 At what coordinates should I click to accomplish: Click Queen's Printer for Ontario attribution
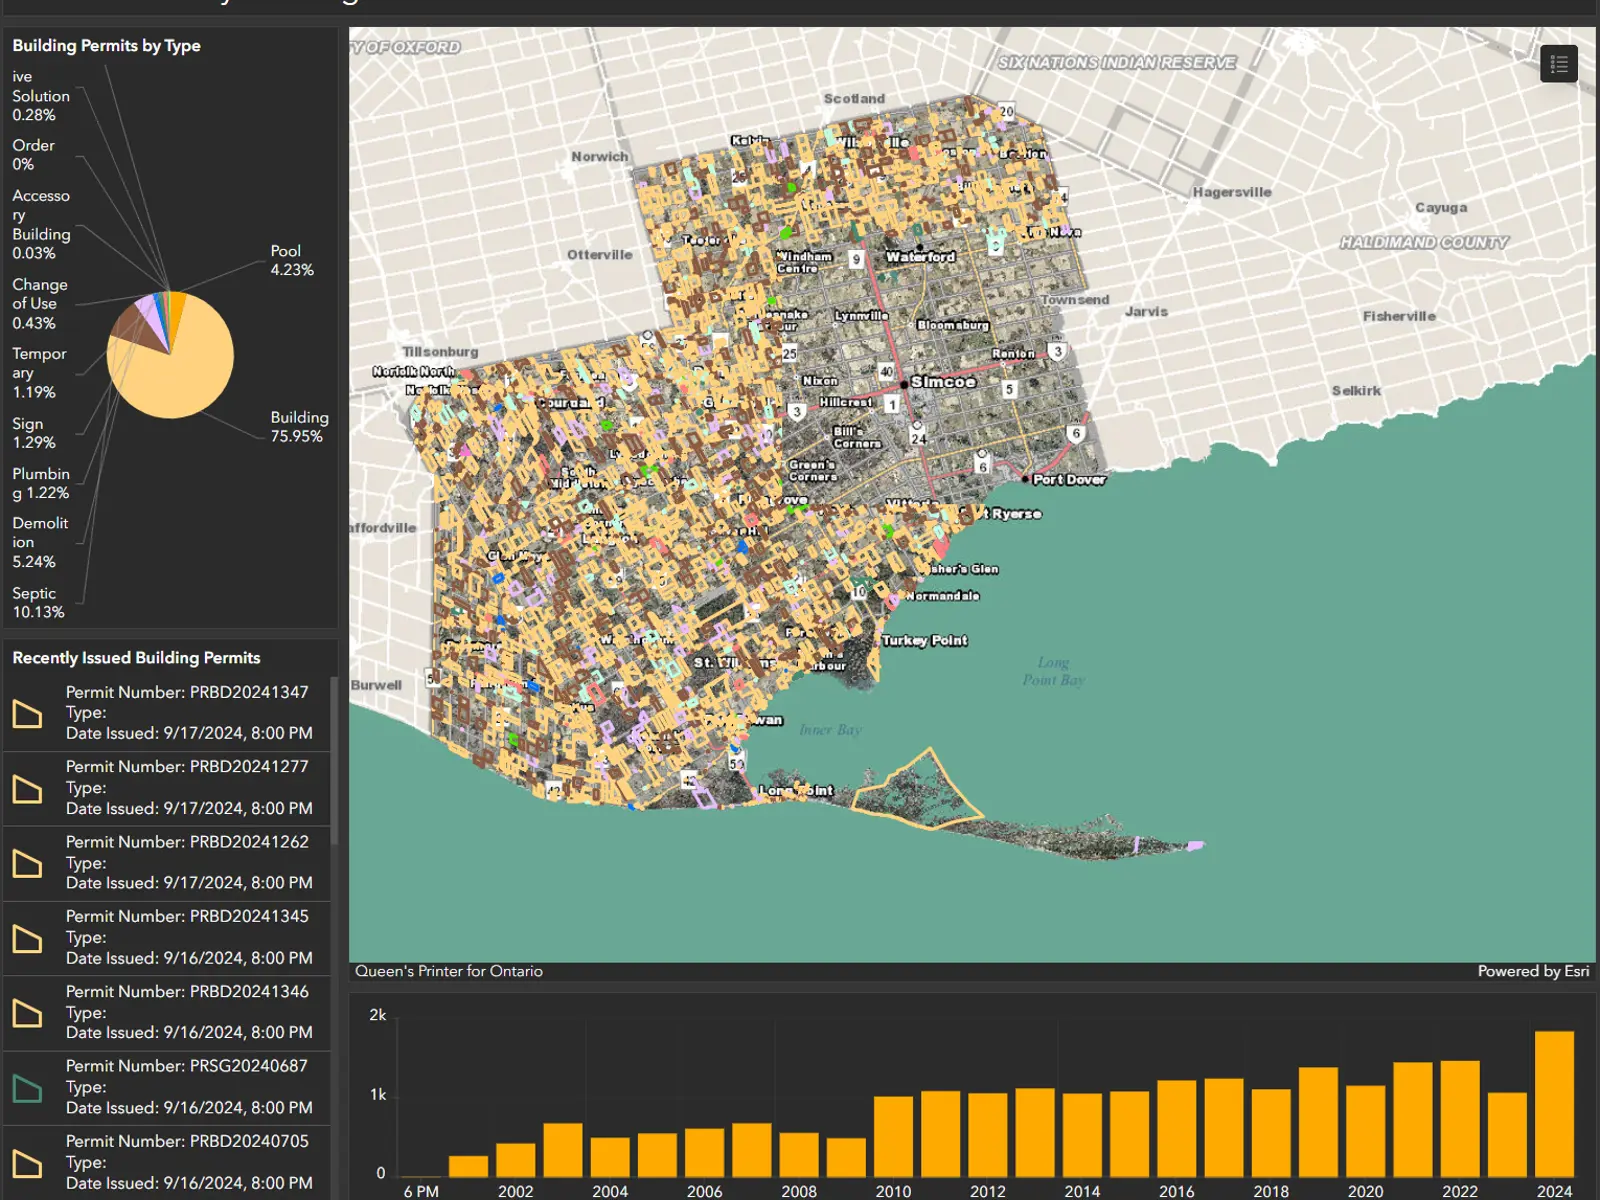tap(449, 971)
